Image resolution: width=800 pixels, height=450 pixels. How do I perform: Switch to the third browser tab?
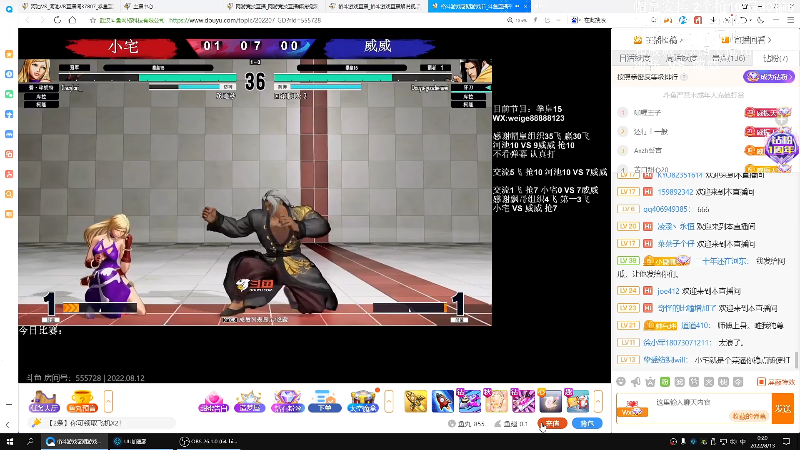click(274, 6)
